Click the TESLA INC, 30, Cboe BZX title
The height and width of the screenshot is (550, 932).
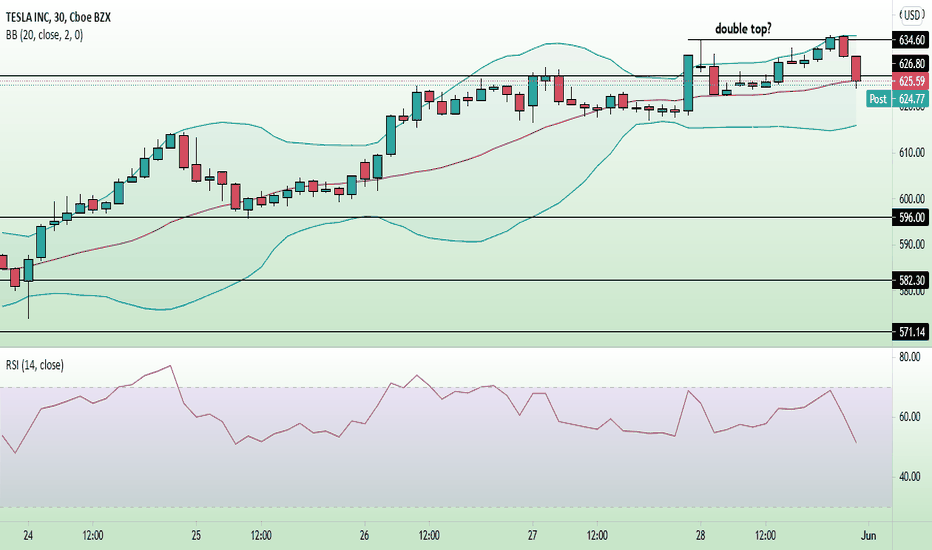(x=58, y=17)
